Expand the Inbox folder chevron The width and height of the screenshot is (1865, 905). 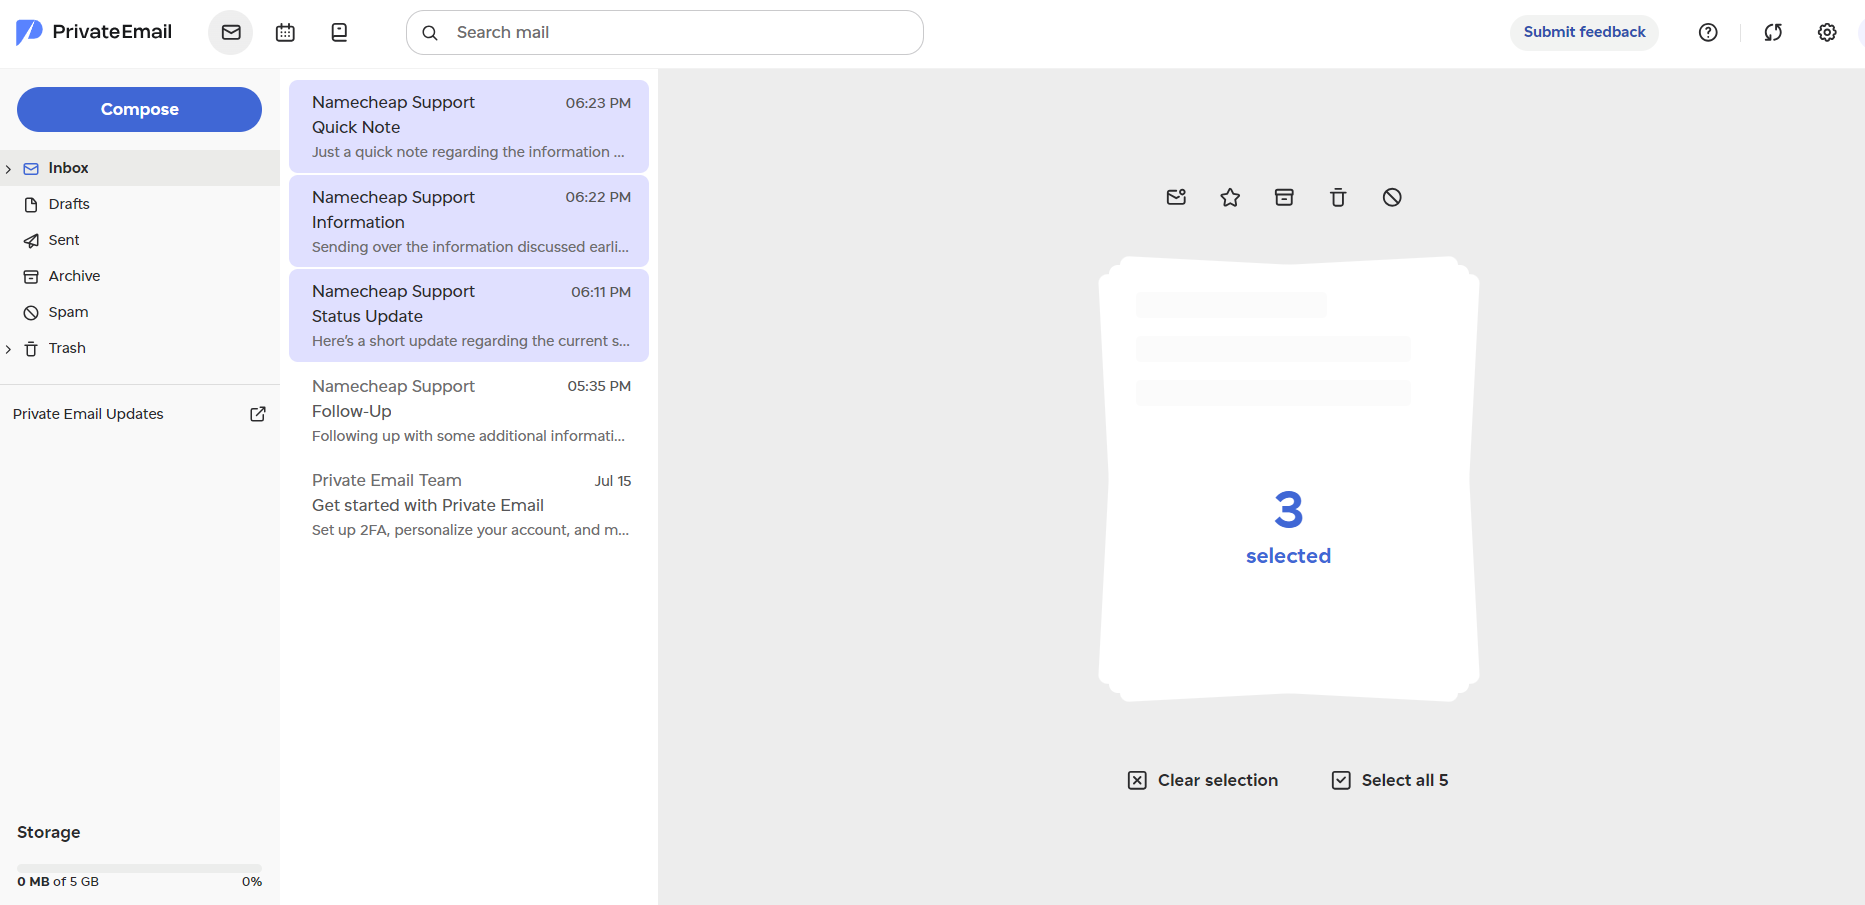tap(9, 169)
